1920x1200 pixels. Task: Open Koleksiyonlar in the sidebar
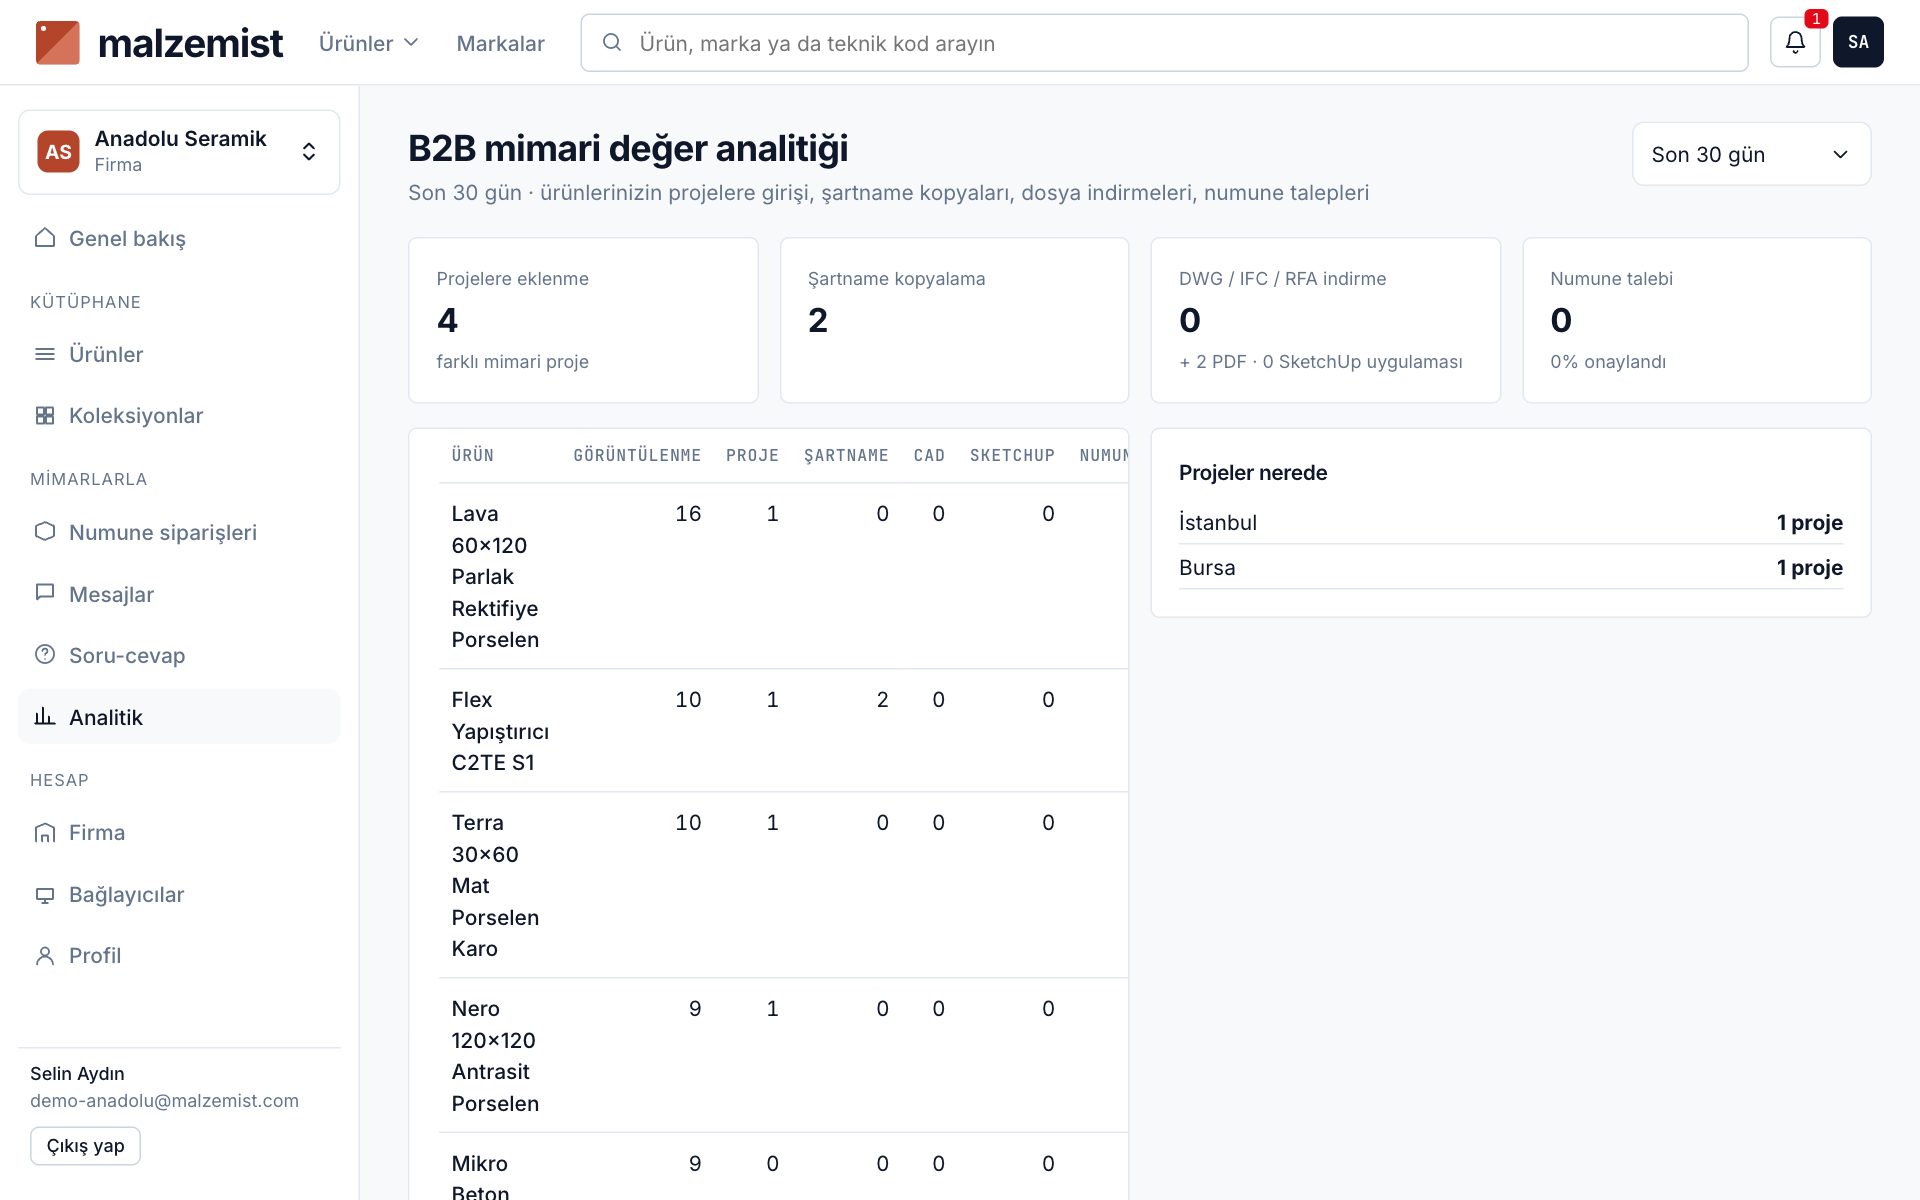[179, 415]
